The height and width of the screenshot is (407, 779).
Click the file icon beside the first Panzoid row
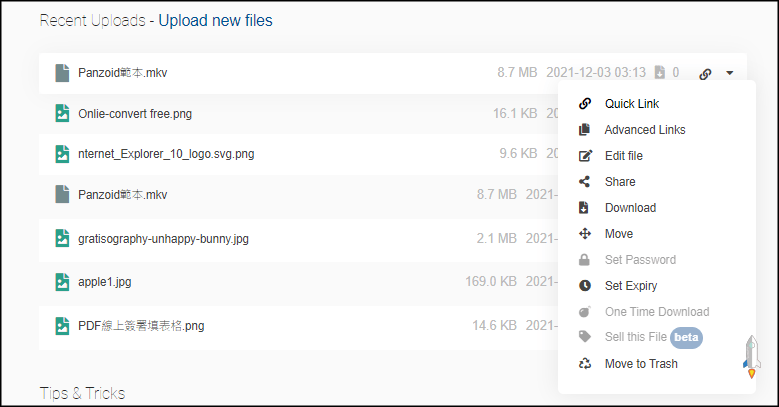(62, 72)
